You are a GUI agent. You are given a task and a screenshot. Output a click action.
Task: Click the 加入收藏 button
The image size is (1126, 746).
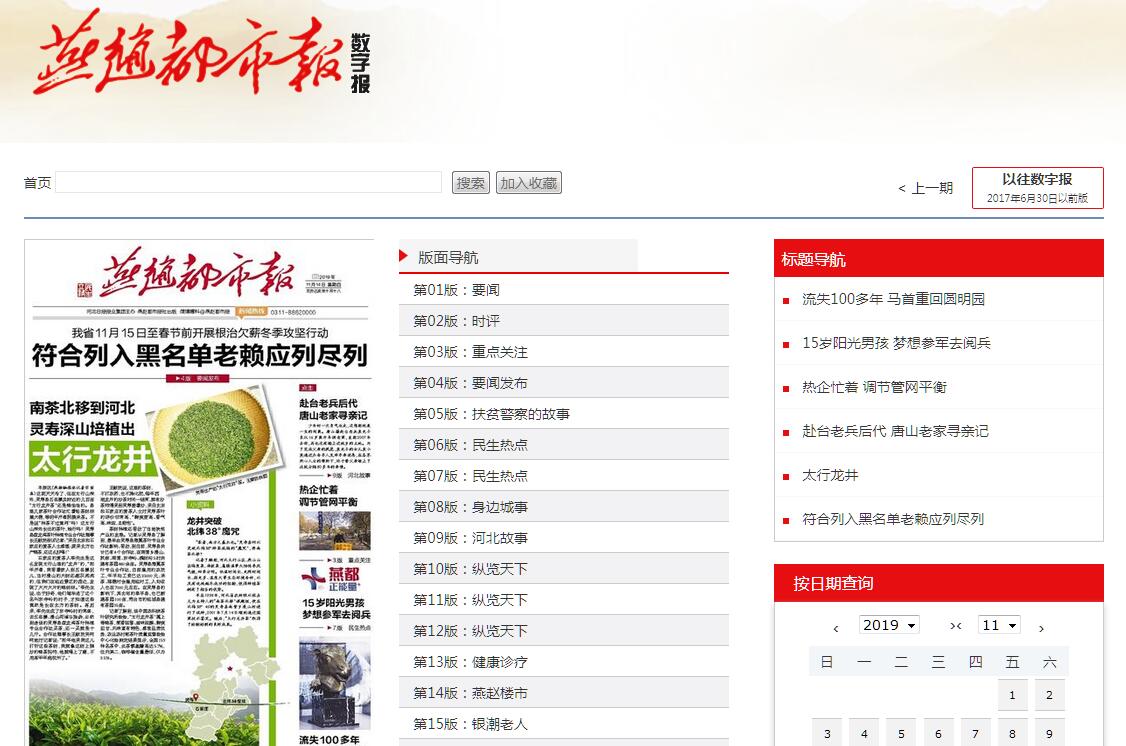pyautogui.click(x=529, y=183)
